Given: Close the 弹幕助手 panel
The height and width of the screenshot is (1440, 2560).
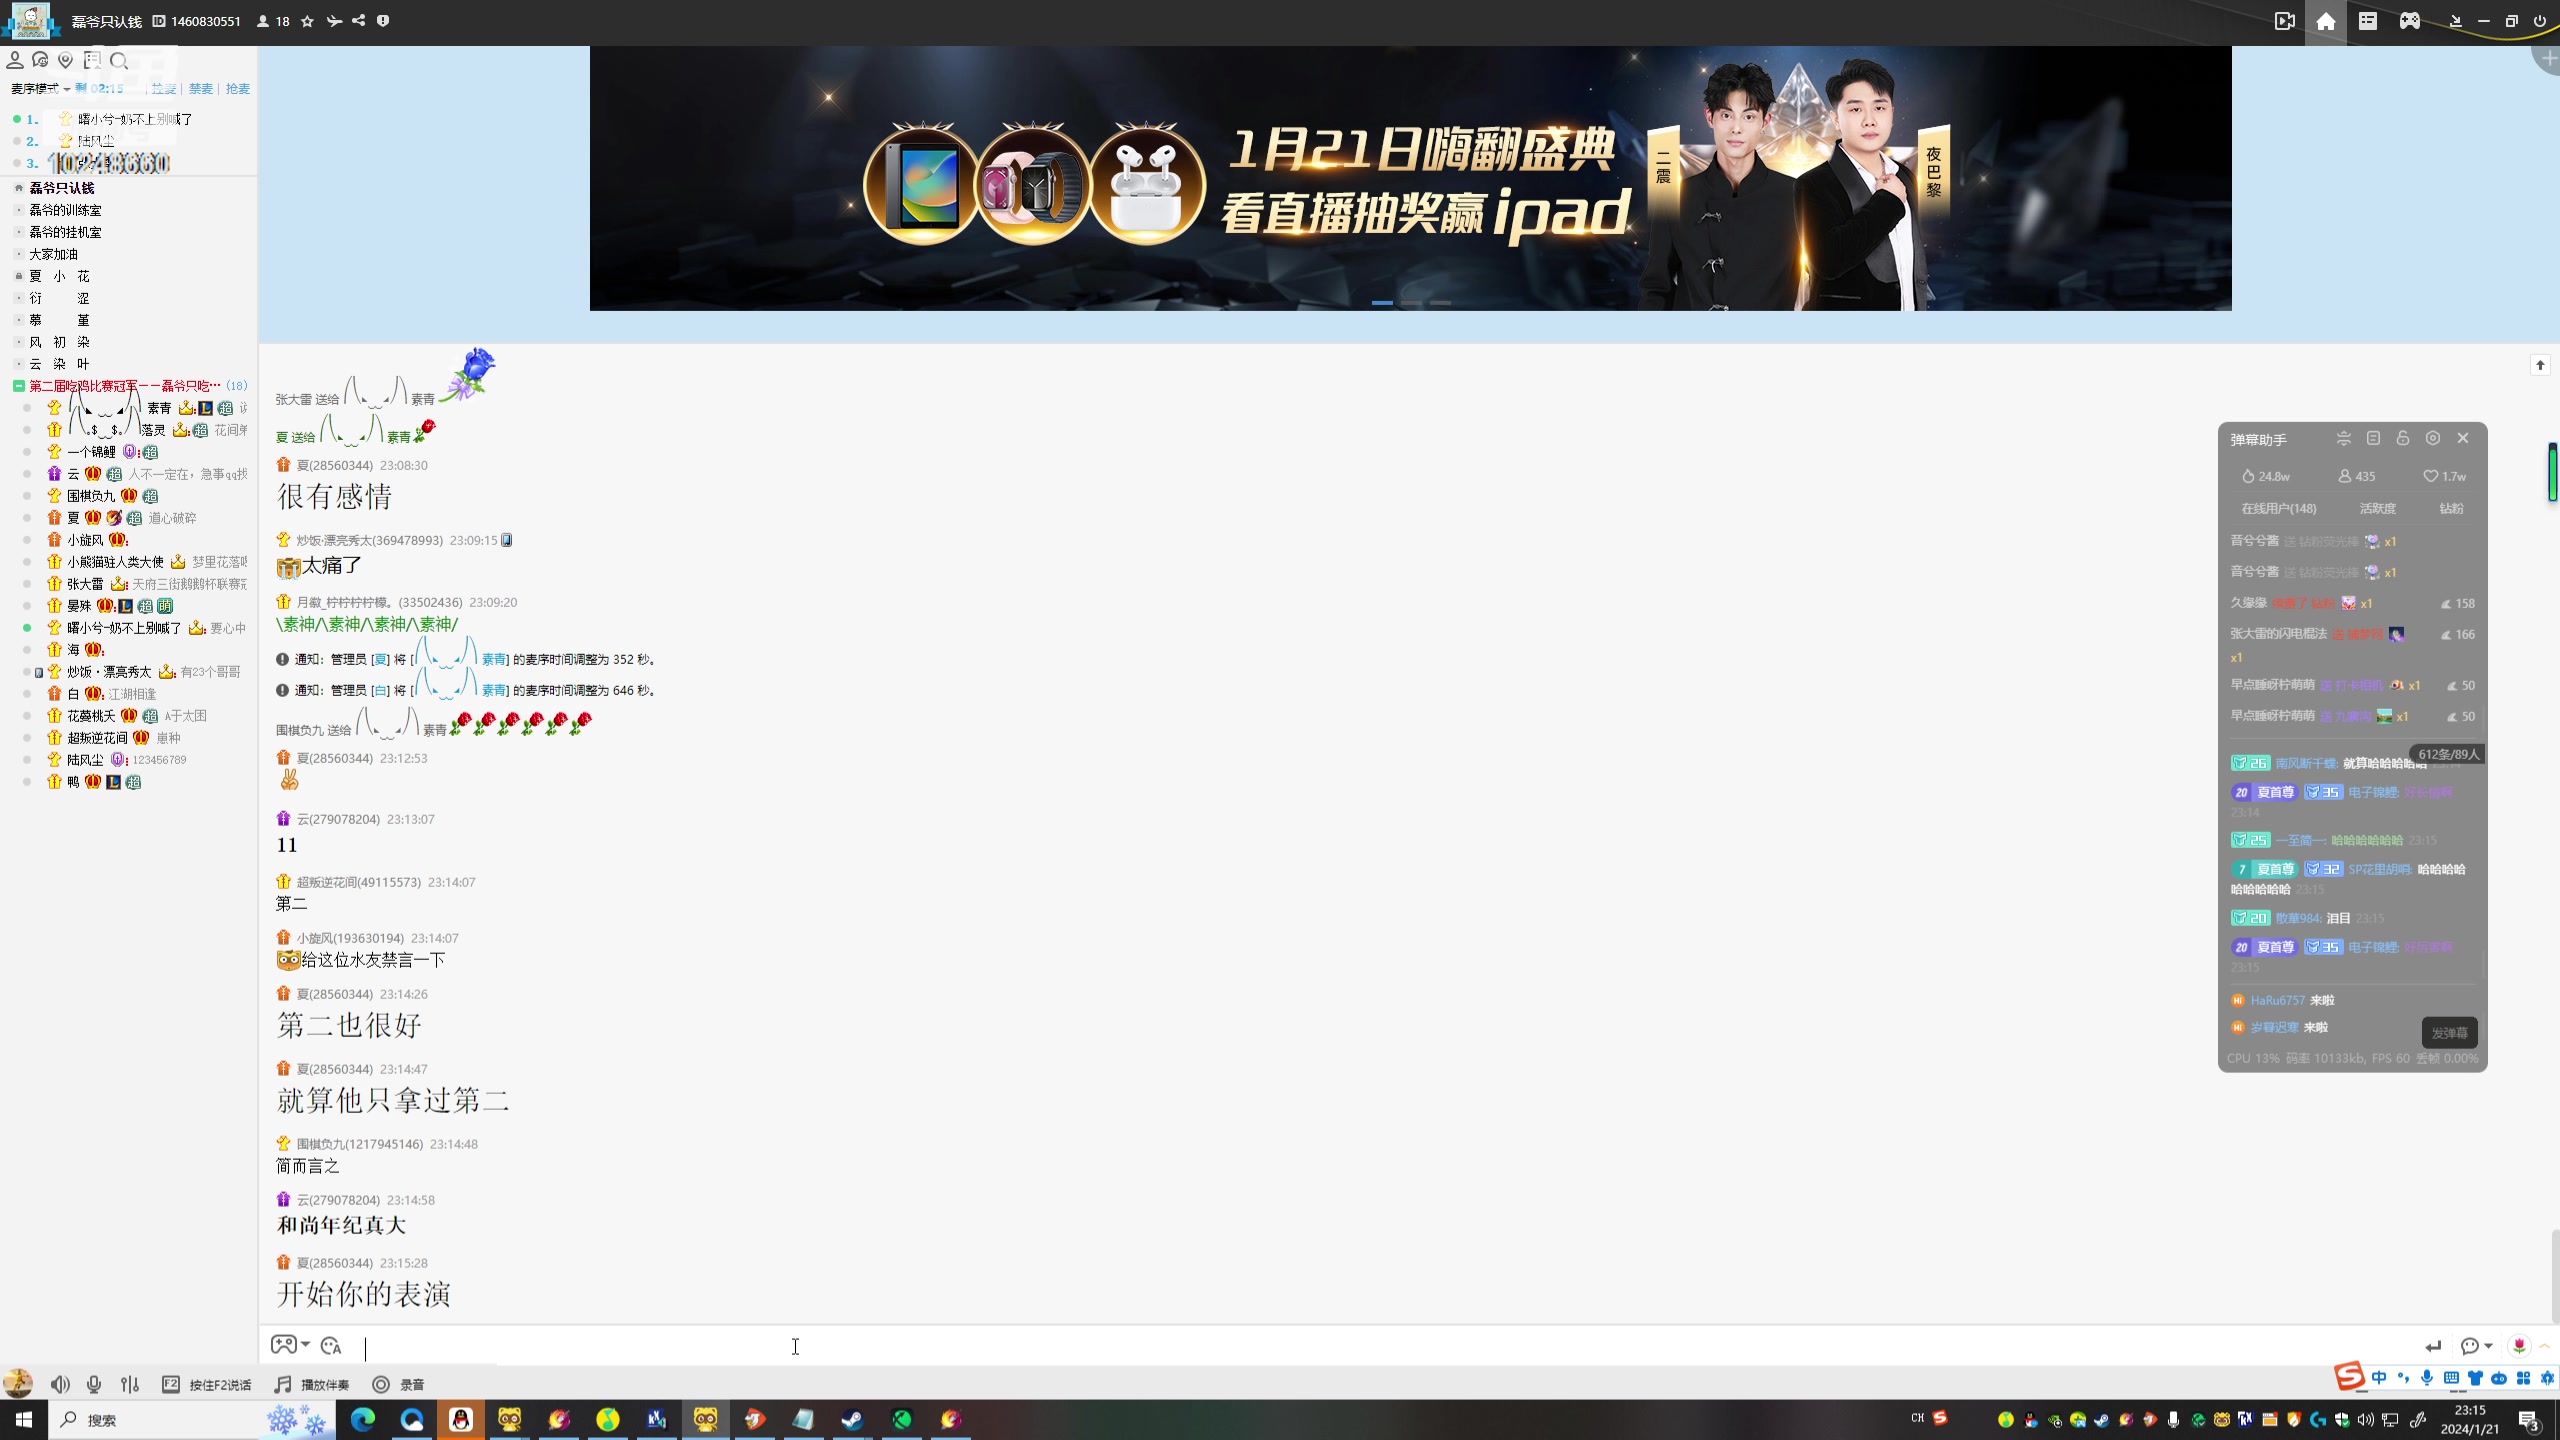Looking at the screenshot, I should 2463,438.
